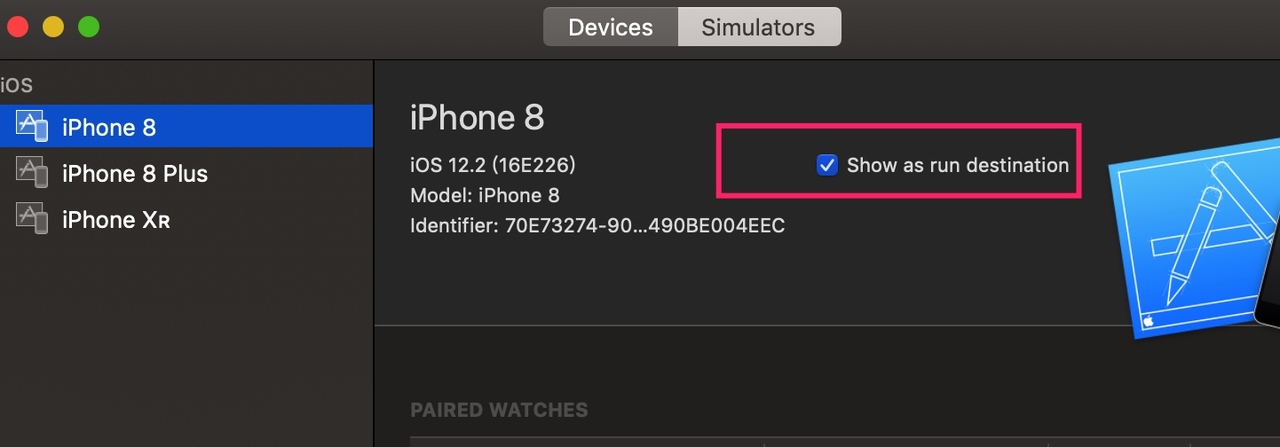The image size is (1280, 447).
Task: Click the iOS section header in sidebar
Action: pyautogui.click(x=17, y=87)
